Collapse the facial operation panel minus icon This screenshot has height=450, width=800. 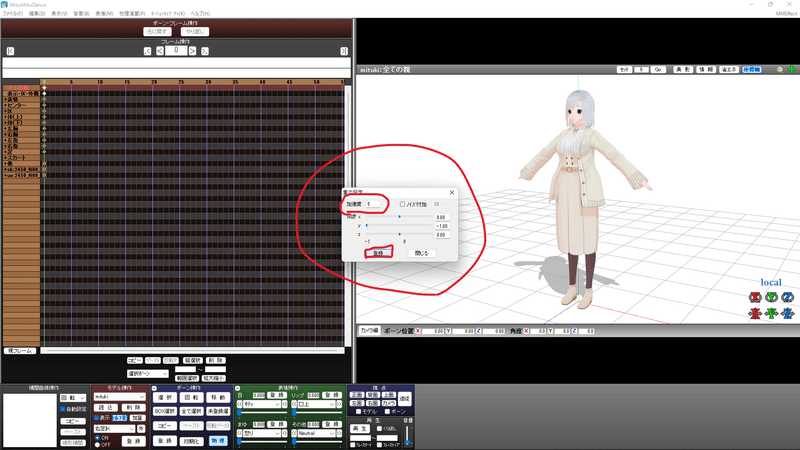[237, 388]
